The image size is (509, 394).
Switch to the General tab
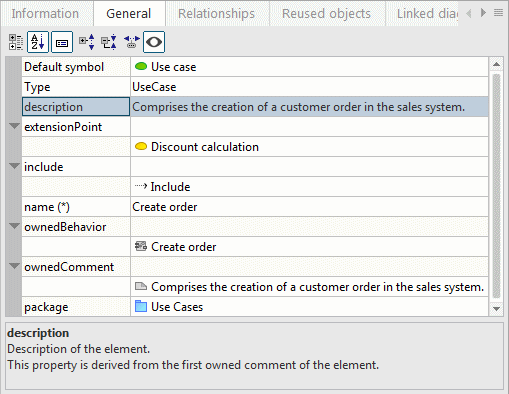coord(129,14)
